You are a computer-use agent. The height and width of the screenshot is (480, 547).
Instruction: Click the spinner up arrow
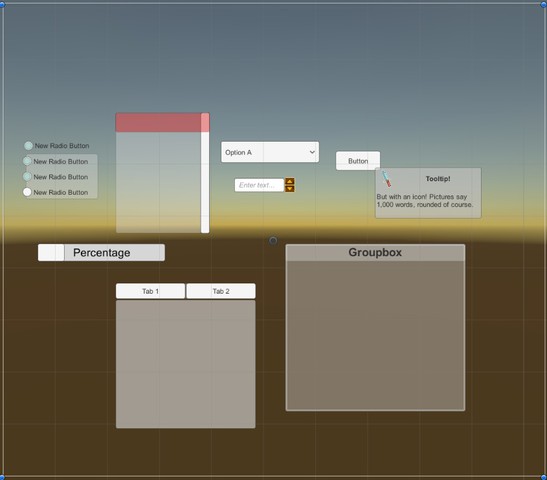pos(290,181)
